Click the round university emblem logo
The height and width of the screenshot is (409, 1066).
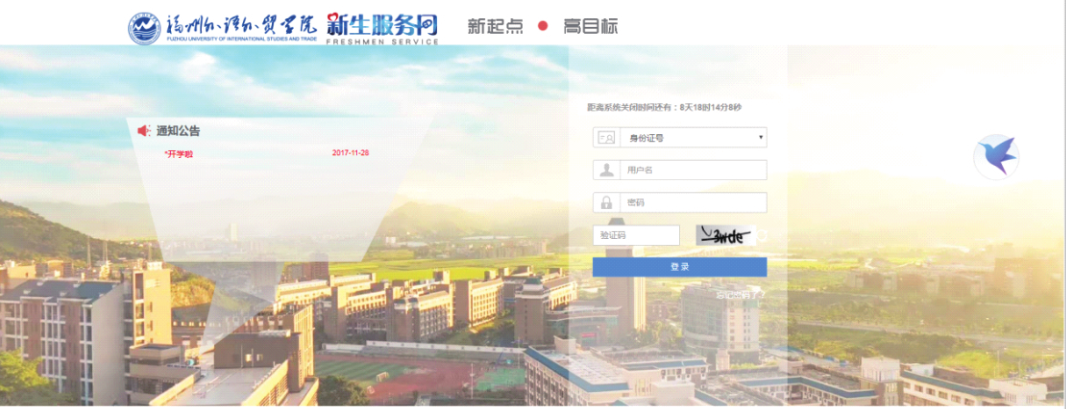[144, 27]
